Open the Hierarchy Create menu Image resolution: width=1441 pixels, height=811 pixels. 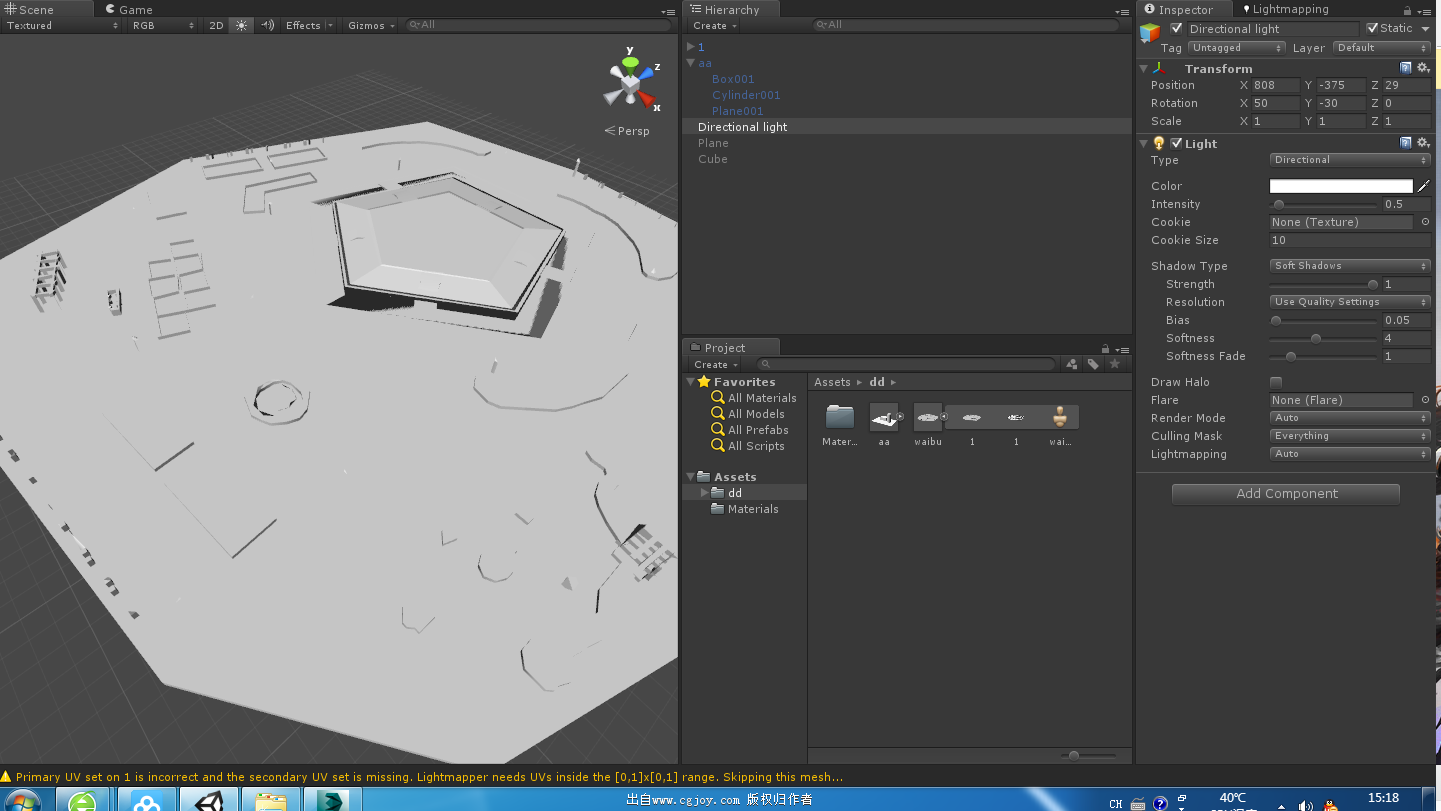tap(713, 25)
